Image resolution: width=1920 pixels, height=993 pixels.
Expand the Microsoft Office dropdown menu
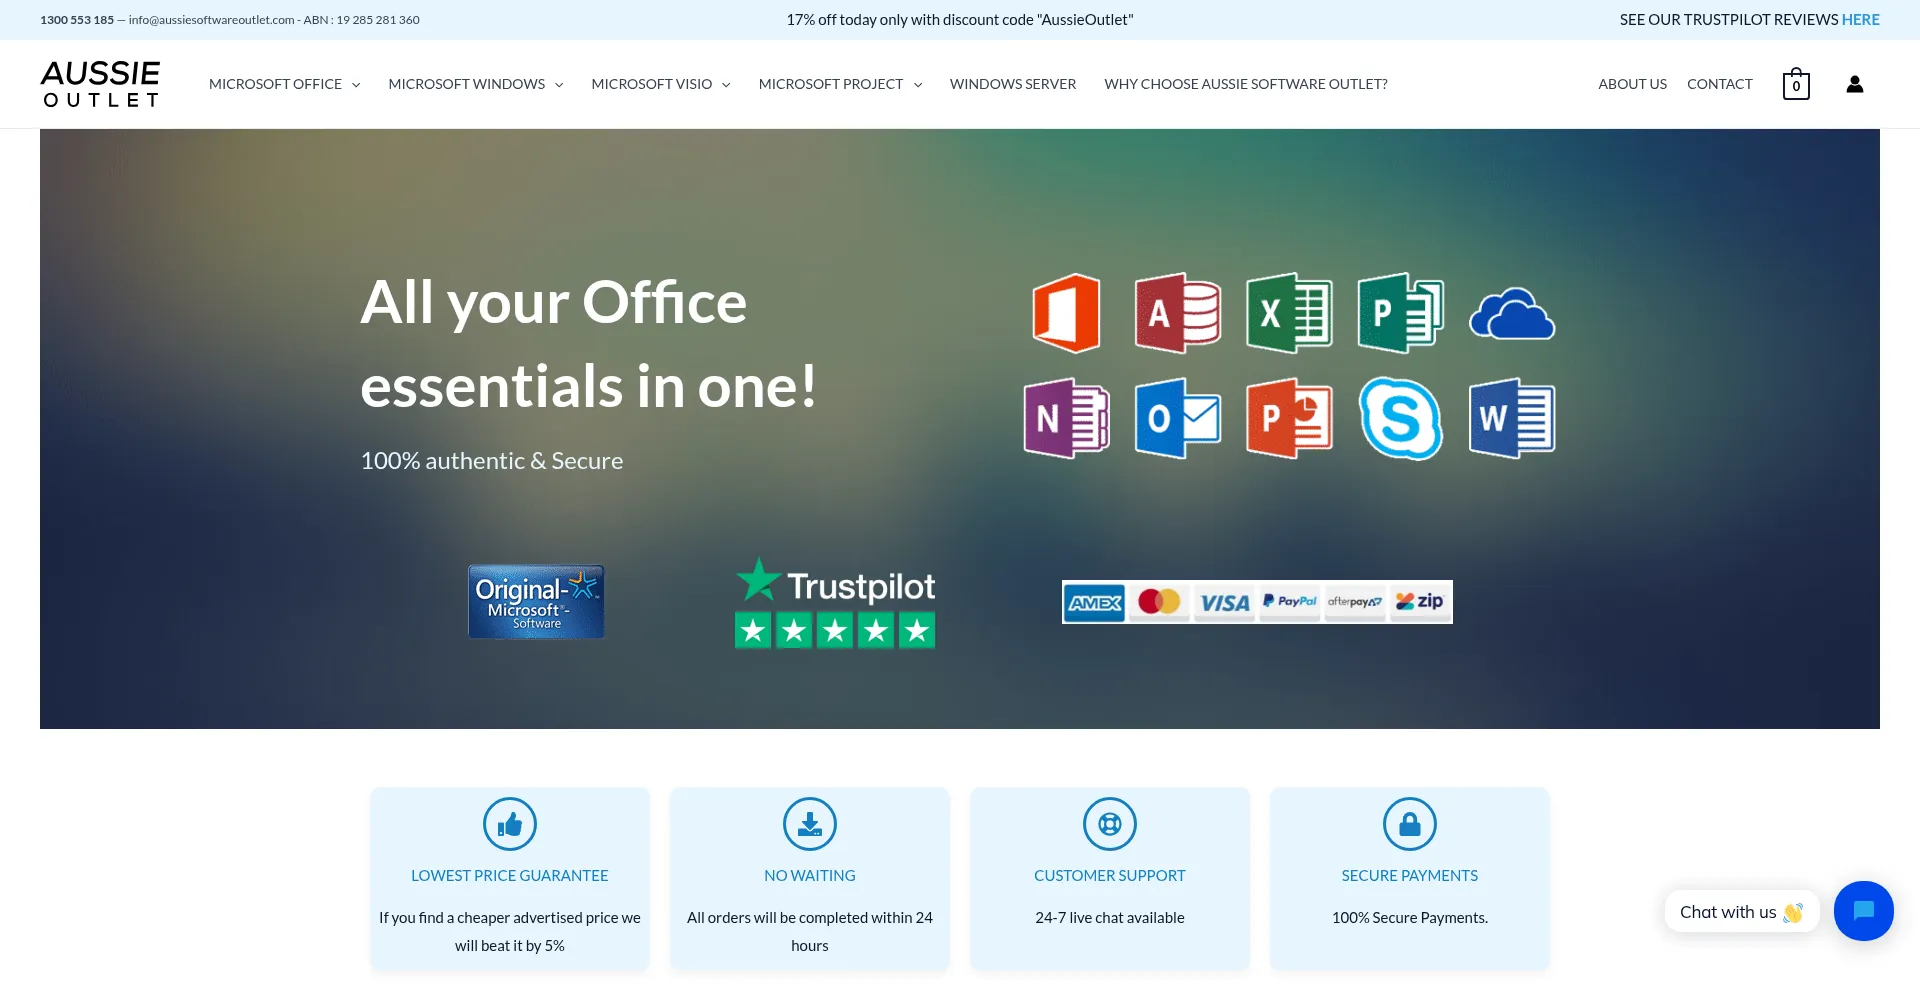pos(284,85)
